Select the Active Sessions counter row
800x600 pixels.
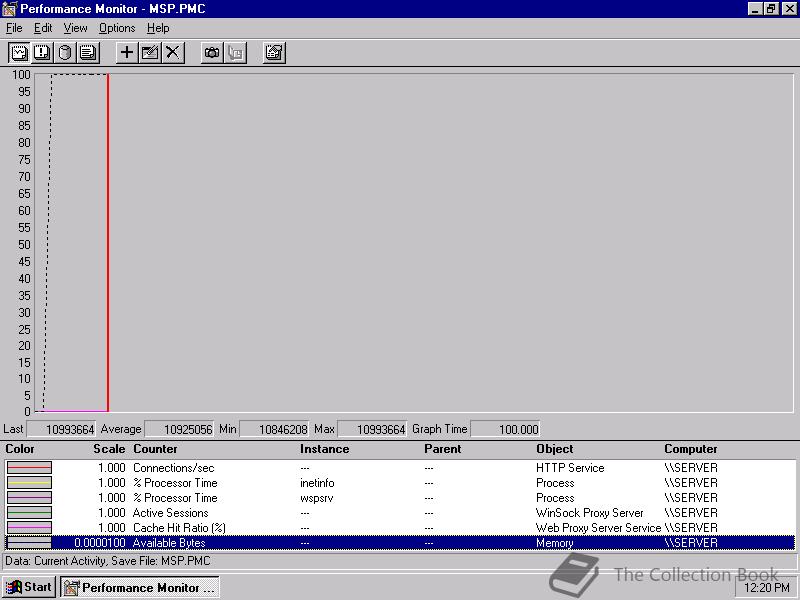coord(400,513)
